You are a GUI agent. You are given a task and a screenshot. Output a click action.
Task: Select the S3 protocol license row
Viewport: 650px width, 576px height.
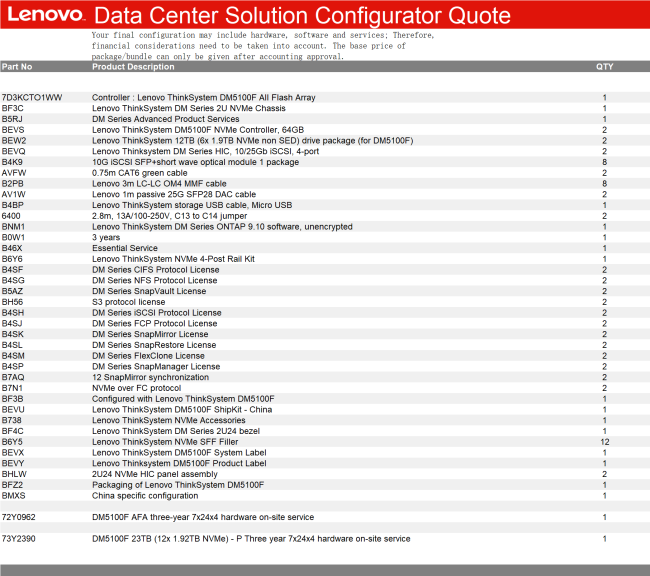[129, 302]
